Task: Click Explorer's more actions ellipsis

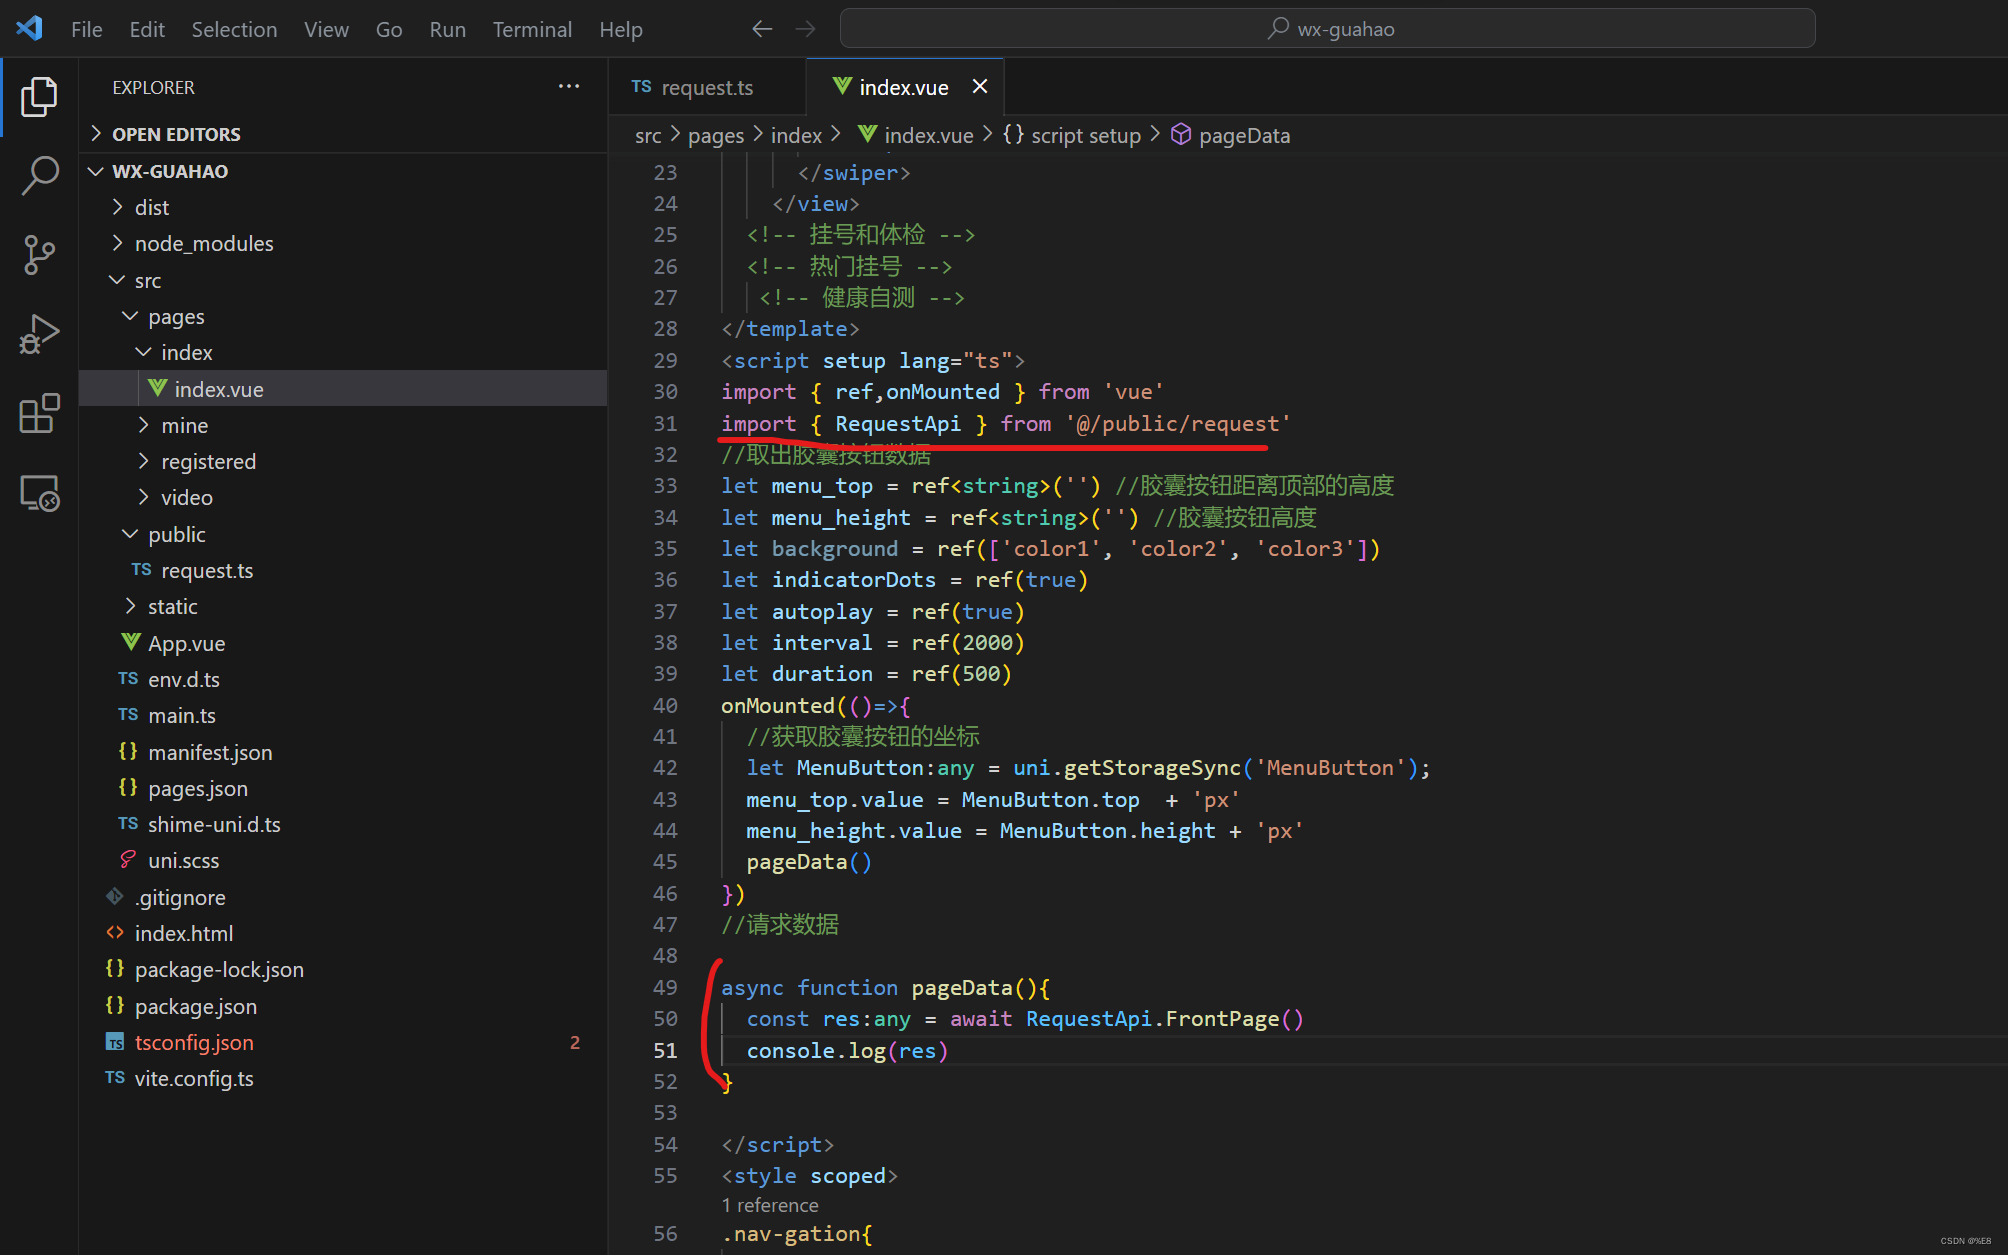Action: [568, 87]
